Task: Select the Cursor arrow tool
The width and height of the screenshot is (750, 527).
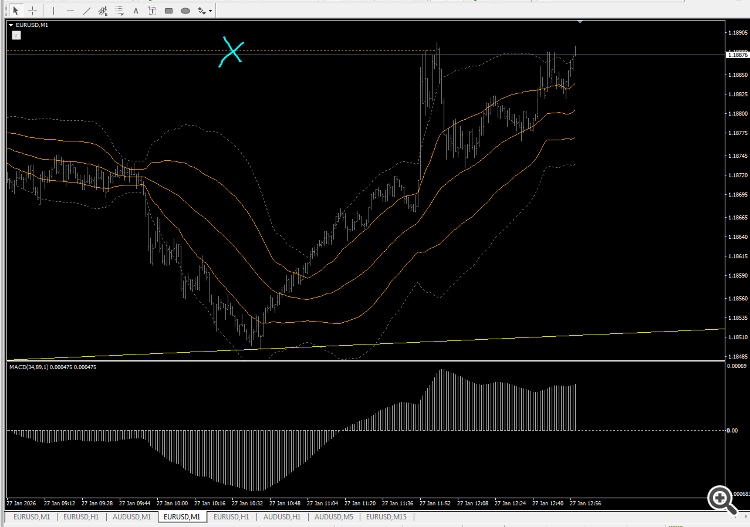Action: pos(16,11)
